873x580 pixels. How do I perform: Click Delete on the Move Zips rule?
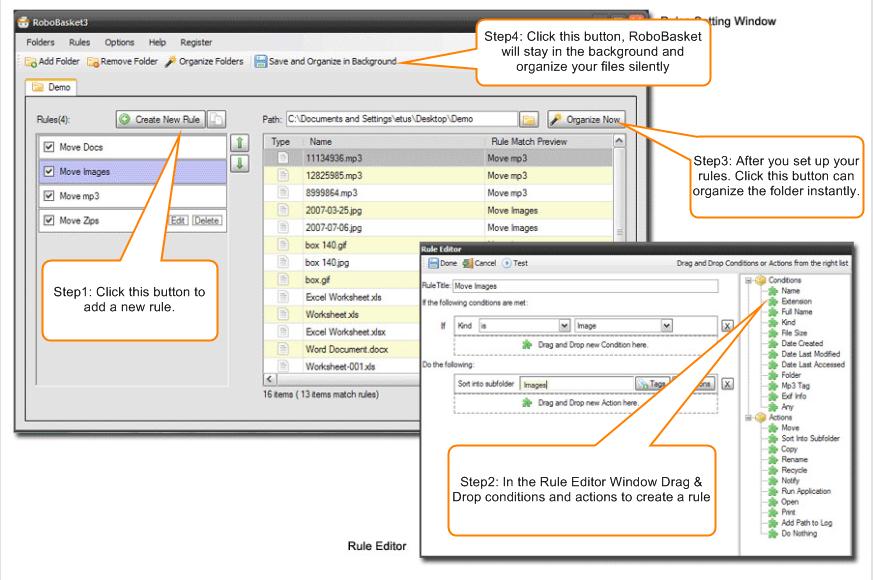click(x=207, y=220)
